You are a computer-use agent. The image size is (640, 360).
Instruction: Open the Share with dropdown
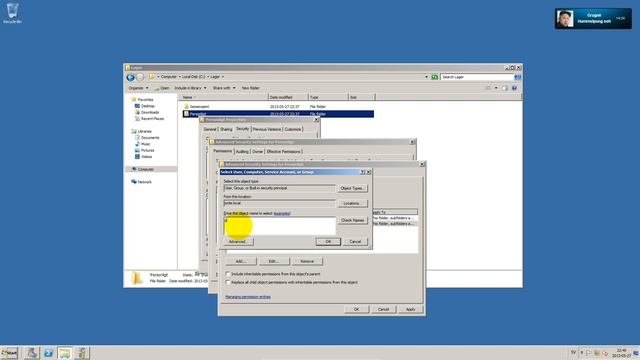[224, 88]
